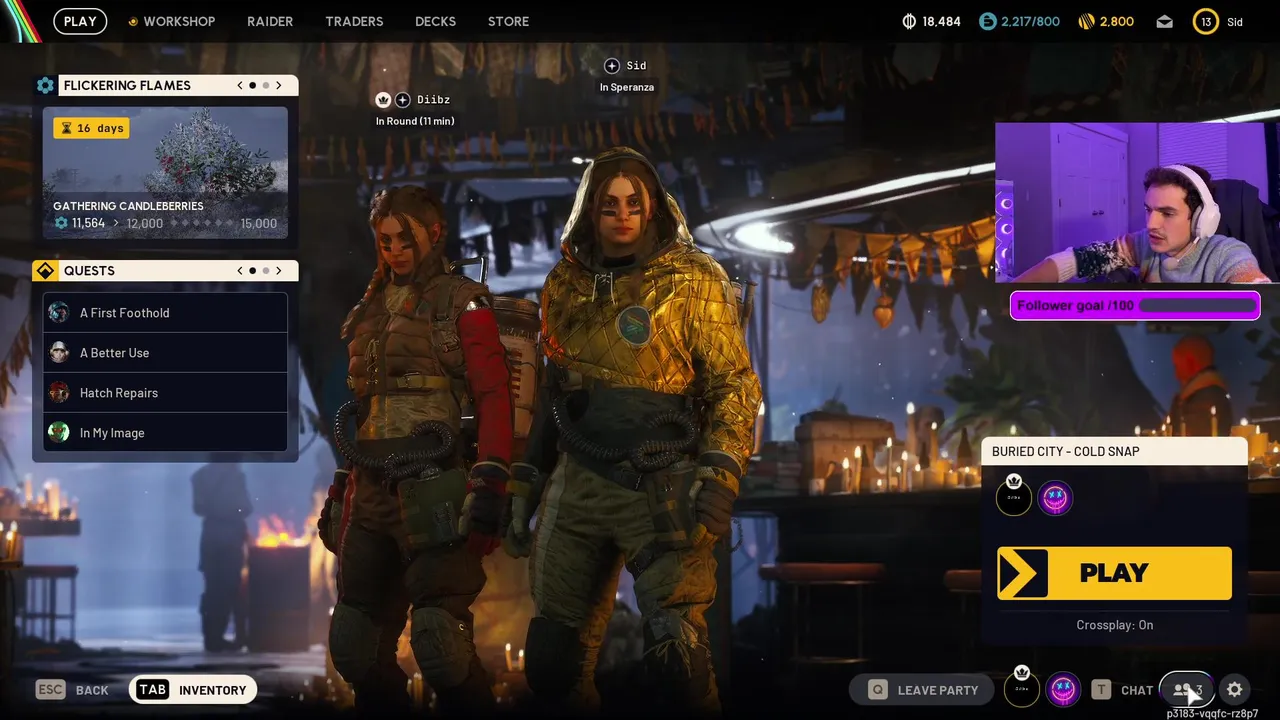Open the PLAY tab in top navigation
Image resolution: width=1280 pixels, height=720 pixels.
tap(80, 21)
